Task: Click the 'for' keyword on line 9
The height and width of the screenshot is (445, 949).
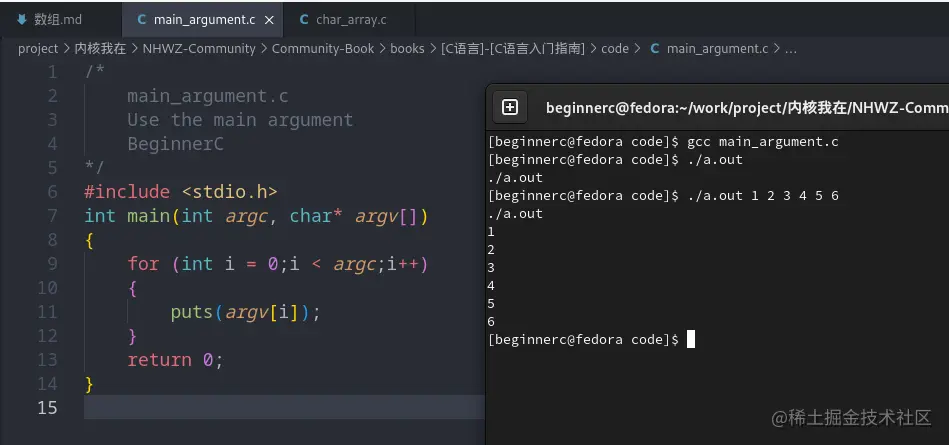Action: pos(143,264)
